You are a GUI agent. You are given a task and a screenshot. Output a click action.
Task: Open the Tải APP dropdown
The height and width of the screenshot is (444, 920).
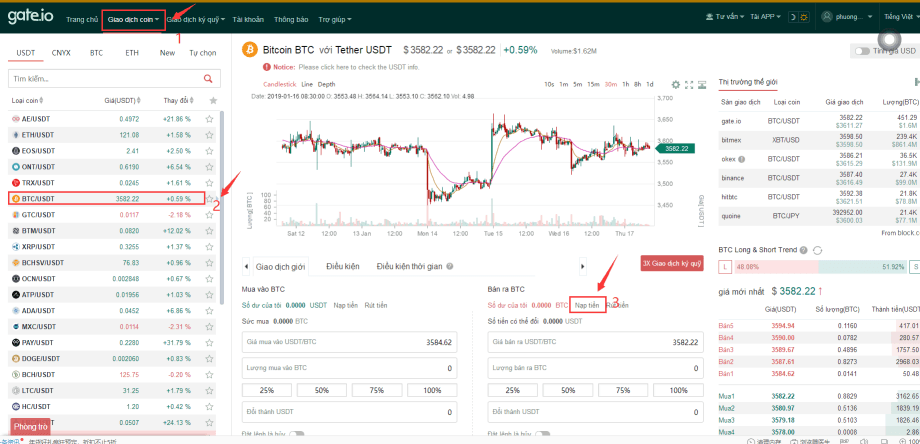click(765, 18)
